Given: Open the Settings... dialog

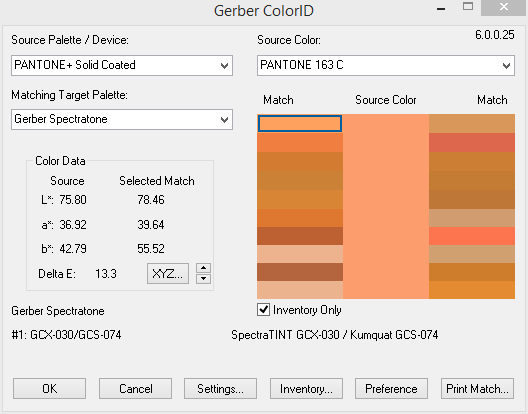Looking at the screenshot, I should (x=220, y=389).
